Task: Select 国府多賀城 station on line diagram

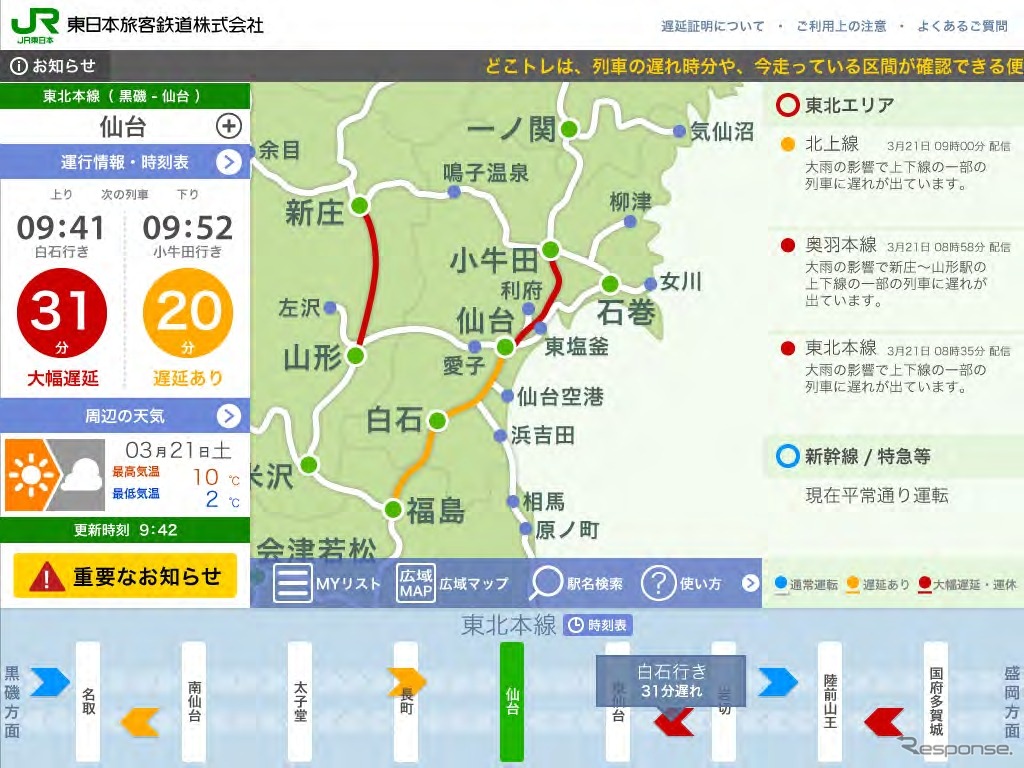Action: point(935,701)
